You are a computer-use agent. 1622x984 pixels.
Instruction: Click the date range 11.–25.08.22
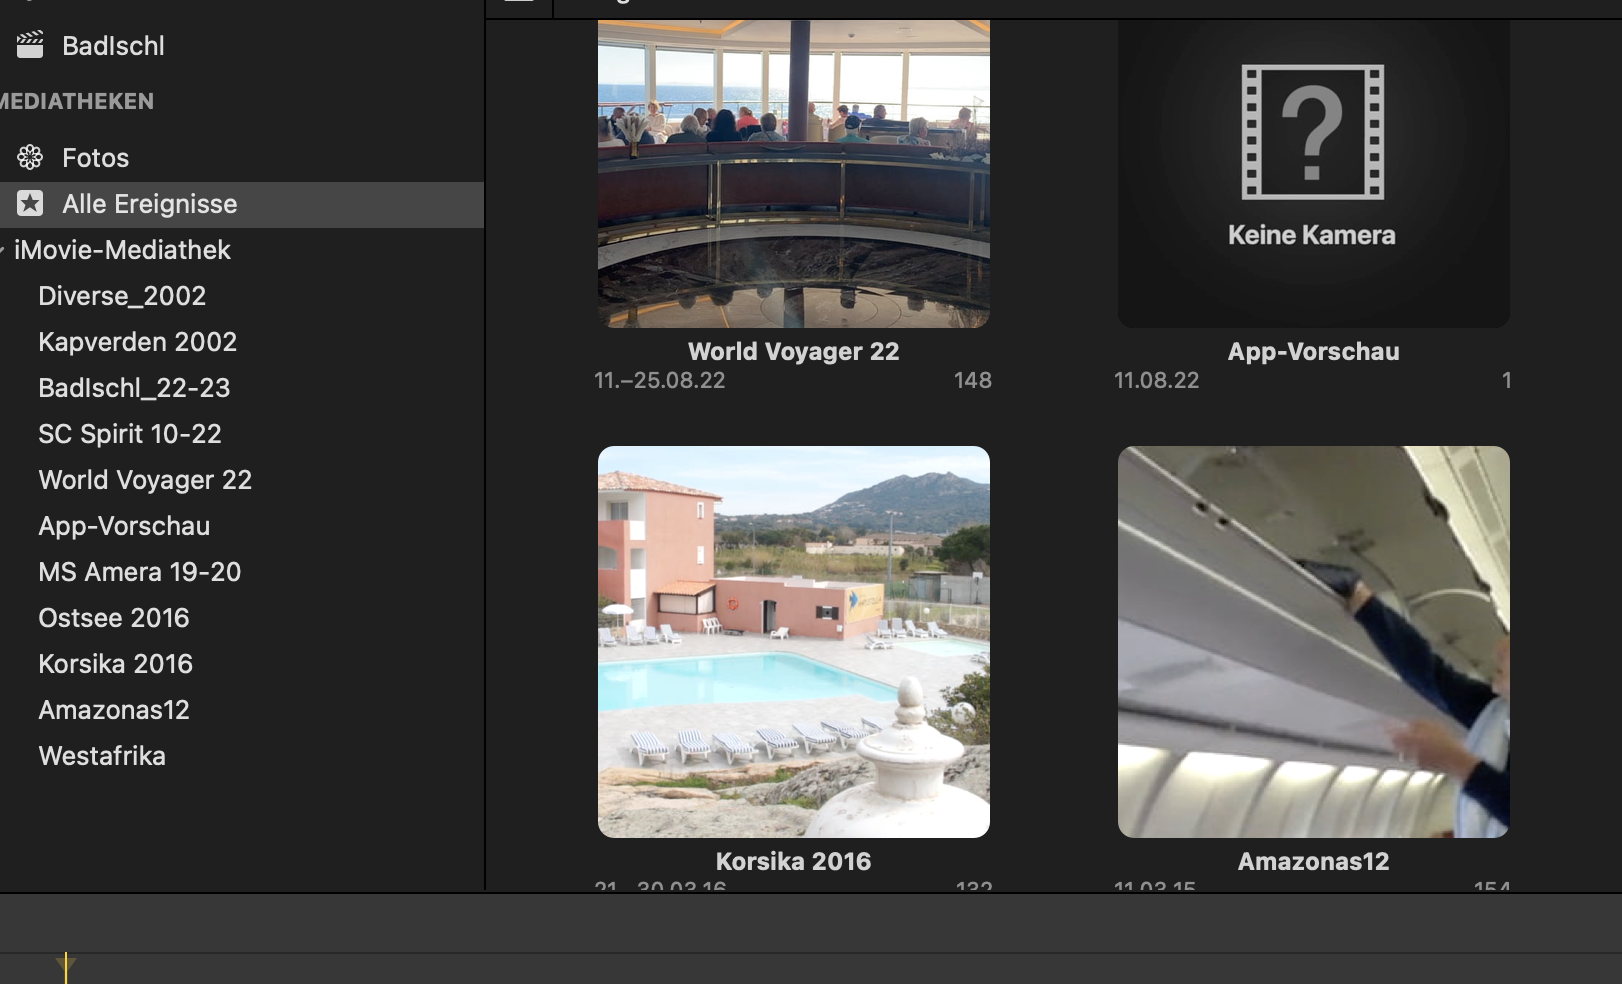click(660, 380)
